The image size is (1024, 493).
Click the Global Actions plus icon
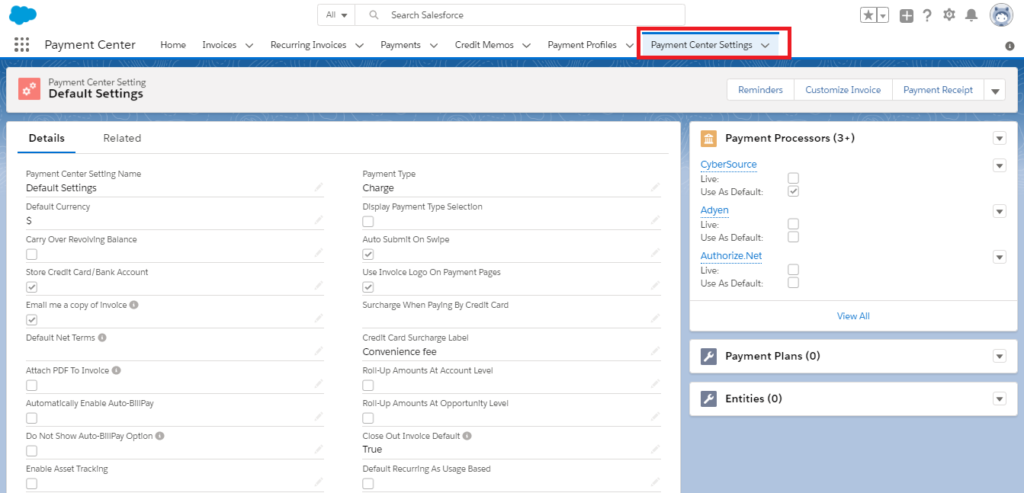(x=906, y=15)
